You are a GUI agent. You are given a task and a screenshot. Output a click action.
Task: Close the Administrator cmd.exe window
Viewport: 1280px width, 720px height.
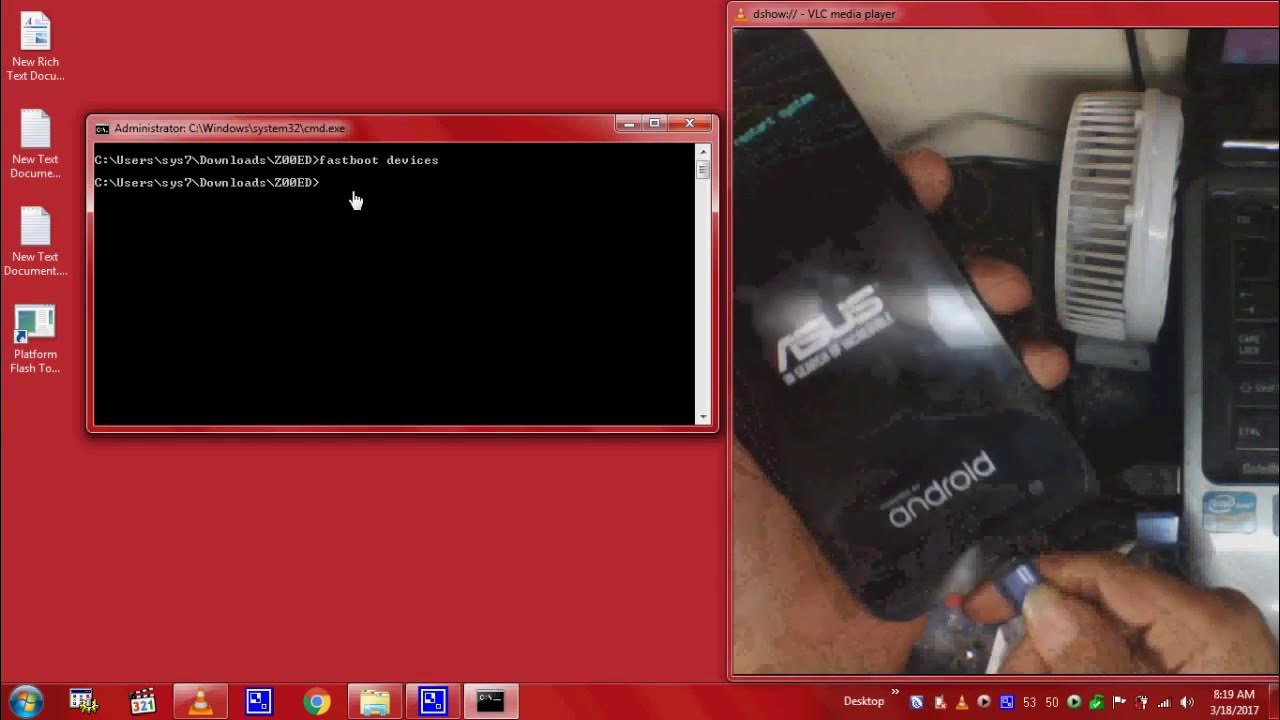click(x=690, y=124)
